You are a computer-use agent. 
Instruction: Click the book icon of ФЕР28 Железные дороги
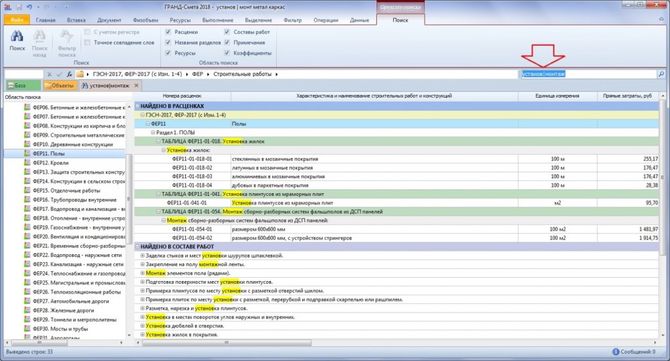click(x=27, y=311)
